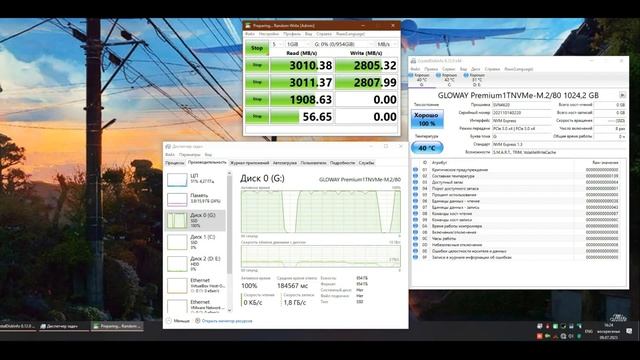Click the Preparing Random taskbar button
This screenshot has width=640, height=360.
click(117, 326)
